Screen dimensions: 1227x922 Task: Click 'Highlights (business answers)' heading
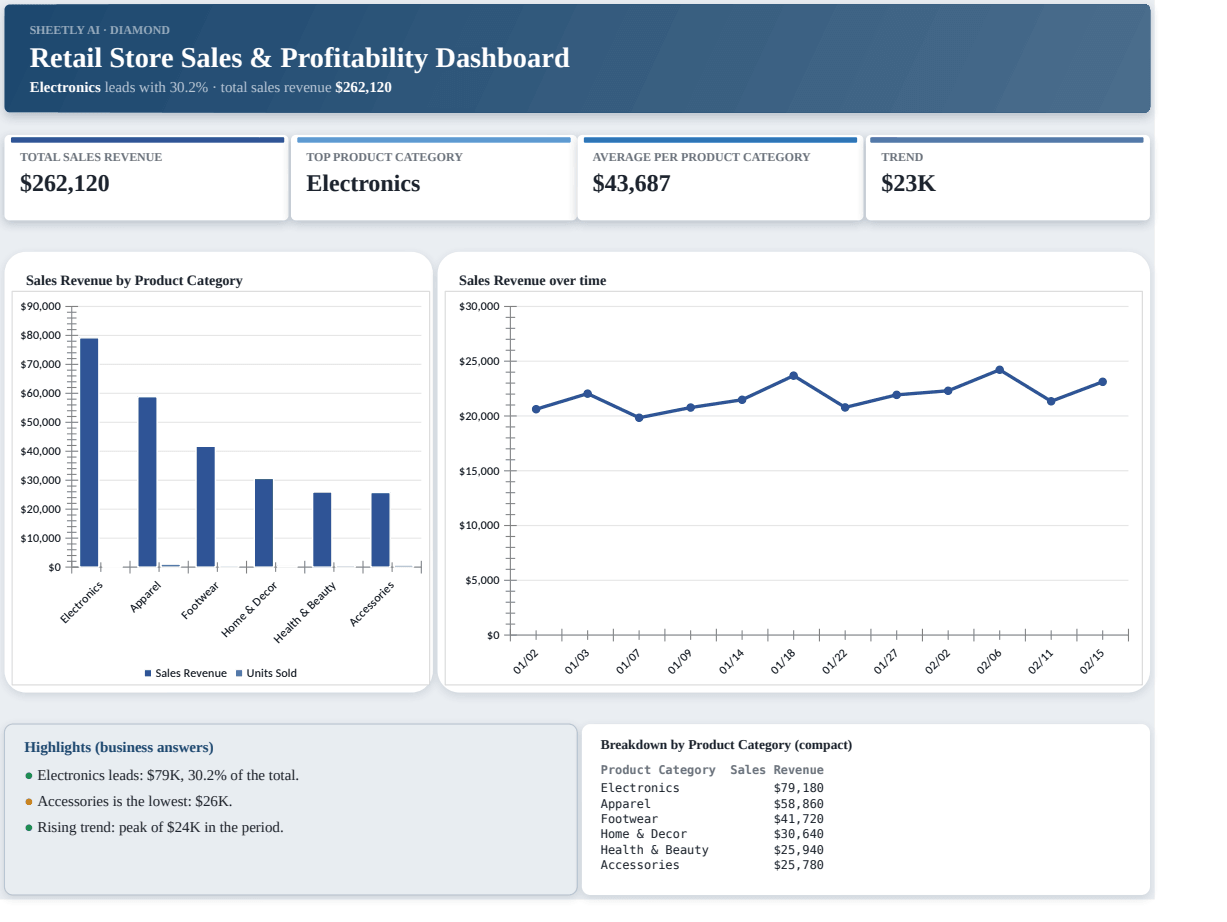tap(119, 747)
